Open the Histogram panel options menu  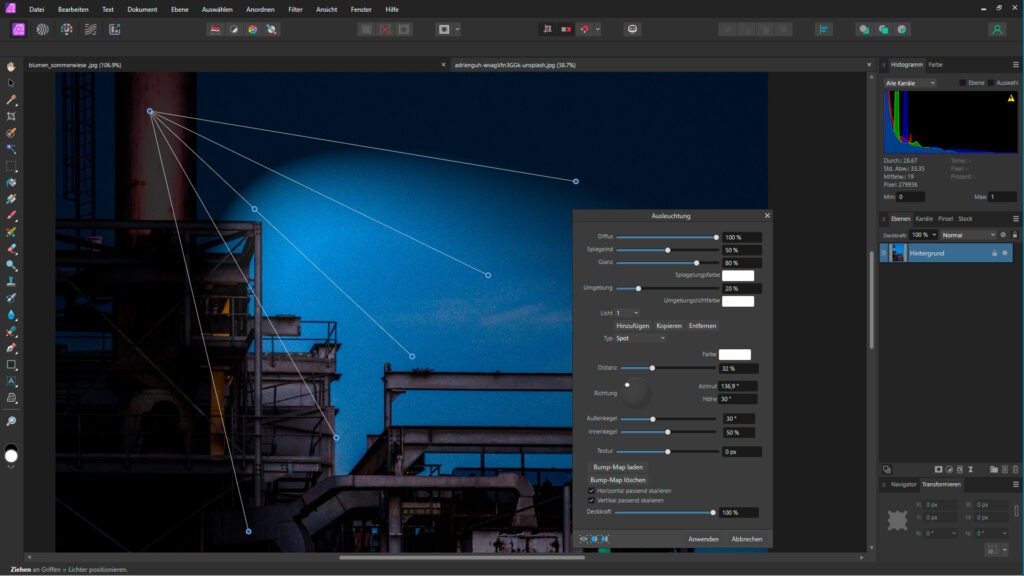point(1016,65)
